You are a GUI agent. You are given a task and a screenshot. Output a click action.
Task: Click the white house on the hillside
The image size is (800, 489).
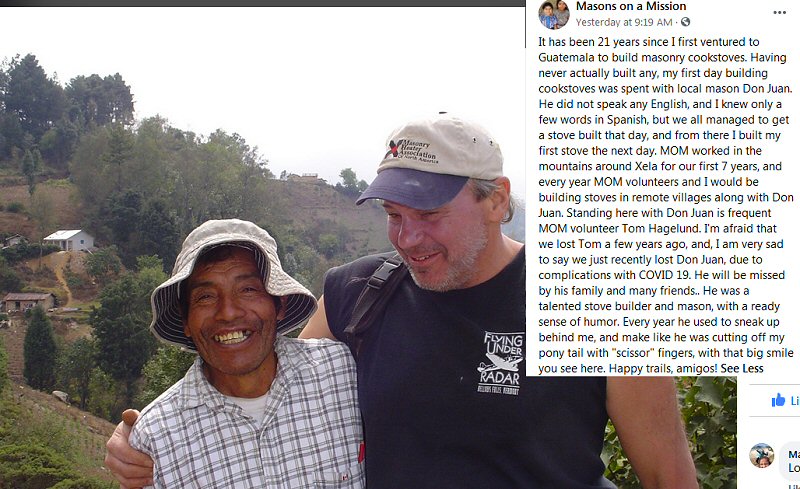point(69,240)
